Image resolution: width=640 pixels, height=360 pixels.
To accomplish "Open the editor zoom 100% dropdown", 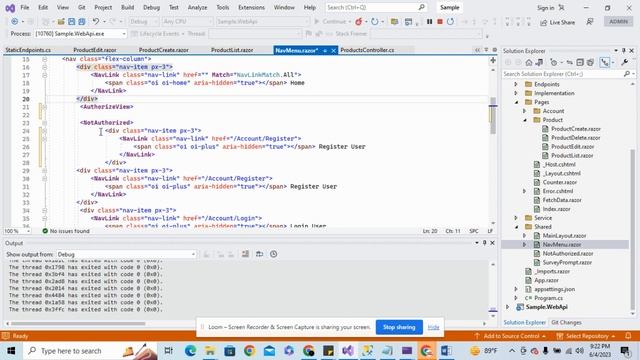I will coord(17,231).
